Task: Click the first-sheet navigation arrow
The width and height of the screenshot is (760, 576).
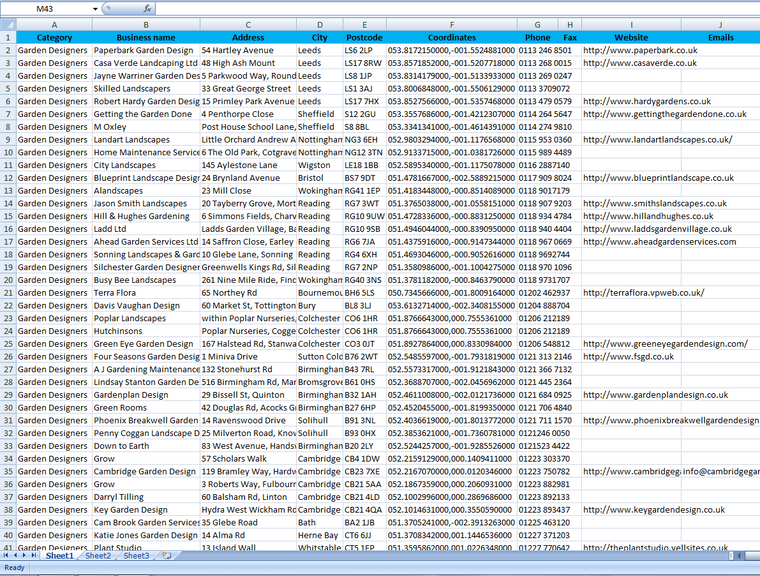Action: 6,555
